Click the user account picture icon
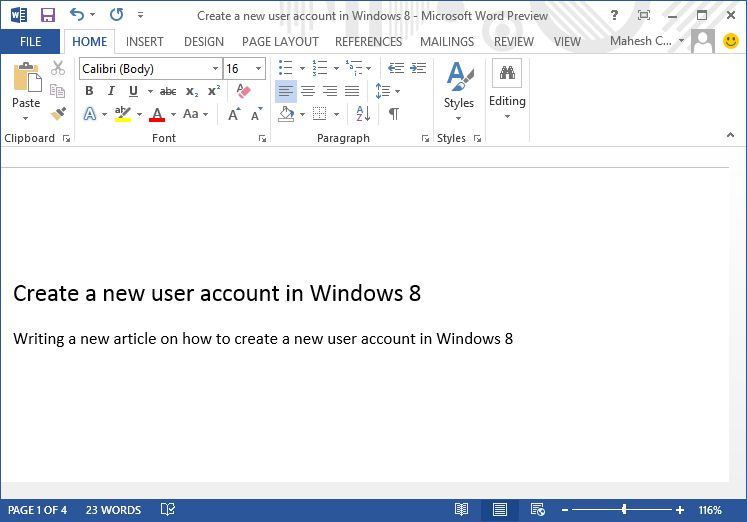This screenshot has width=747, height=522. coord(703,41)
